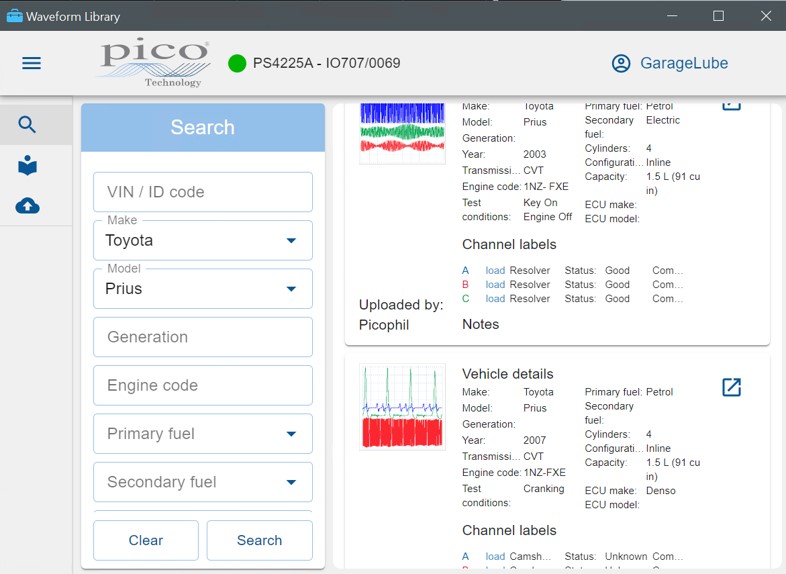Expand the Make dropdown showing Toyota
The image size is (786, 574).
(x=291, y=241)
